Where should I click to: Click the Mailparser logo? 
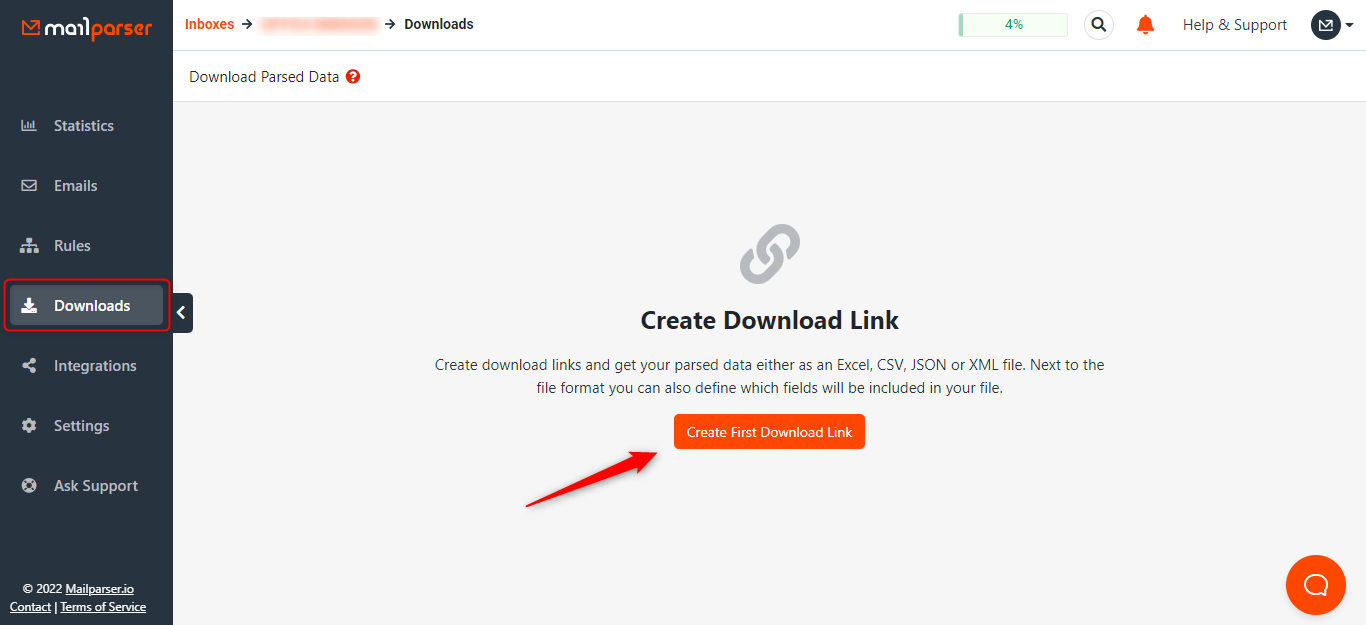(87, 28)
